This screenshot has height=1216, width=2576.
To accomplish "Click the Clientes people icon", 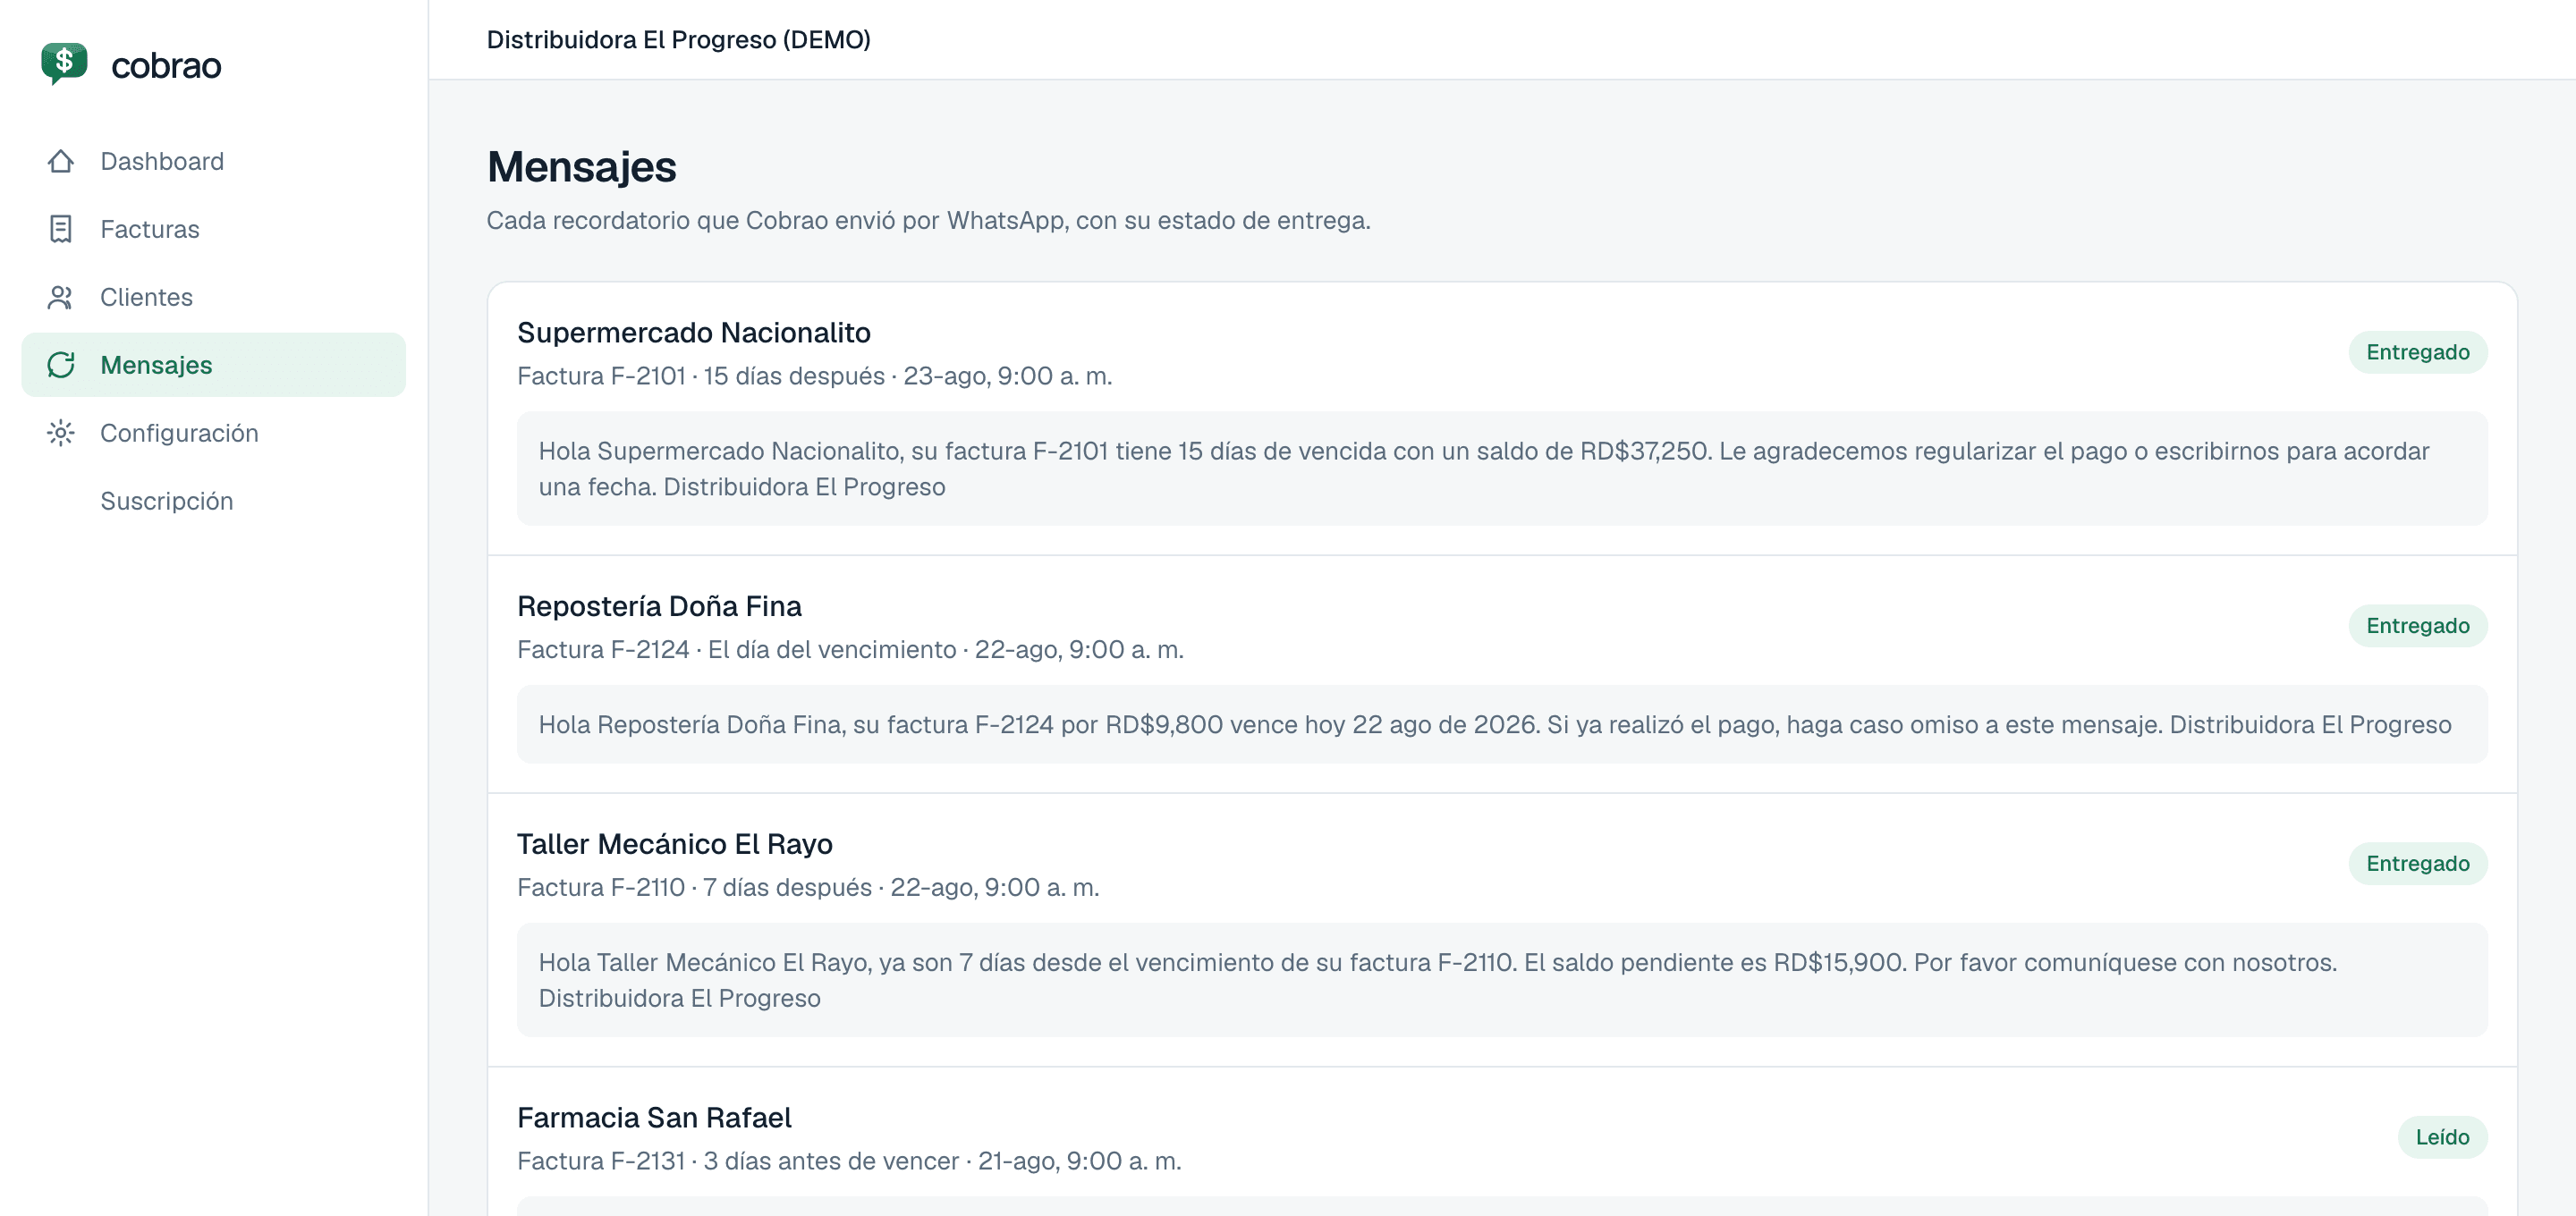I will (61, 297).
